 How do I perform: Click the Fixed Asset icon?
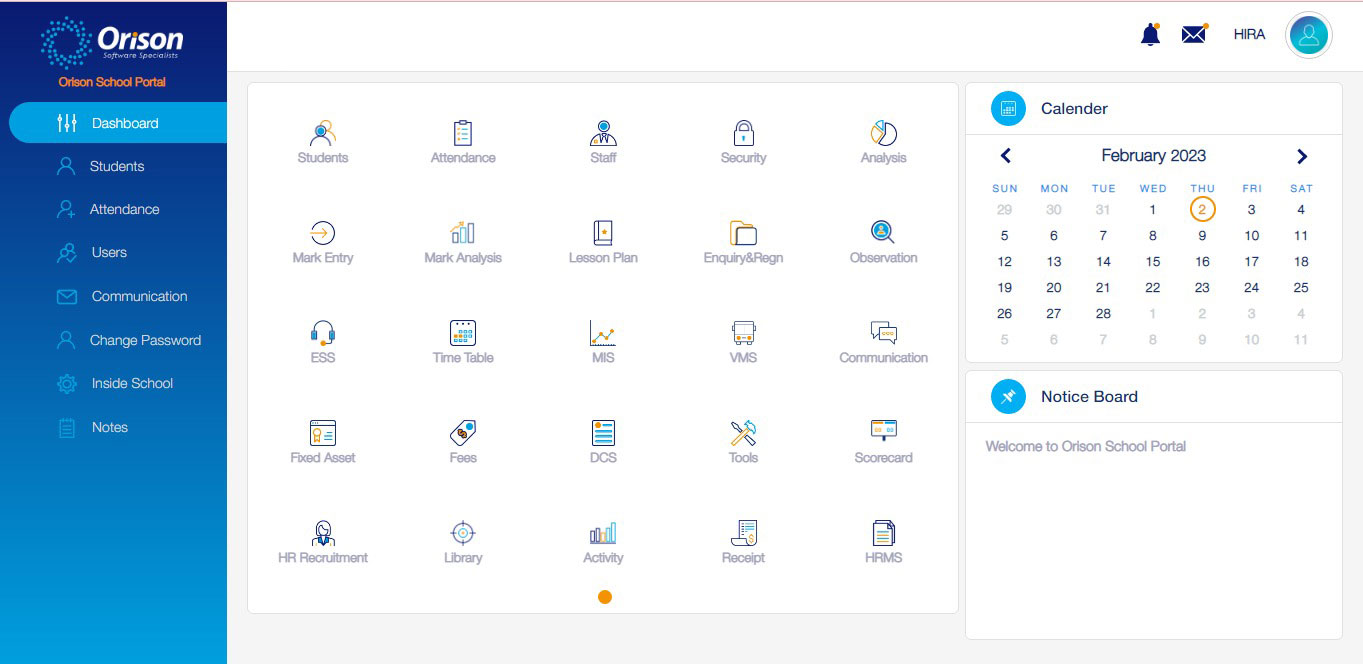pyautogui.click(x=323, y=433)
